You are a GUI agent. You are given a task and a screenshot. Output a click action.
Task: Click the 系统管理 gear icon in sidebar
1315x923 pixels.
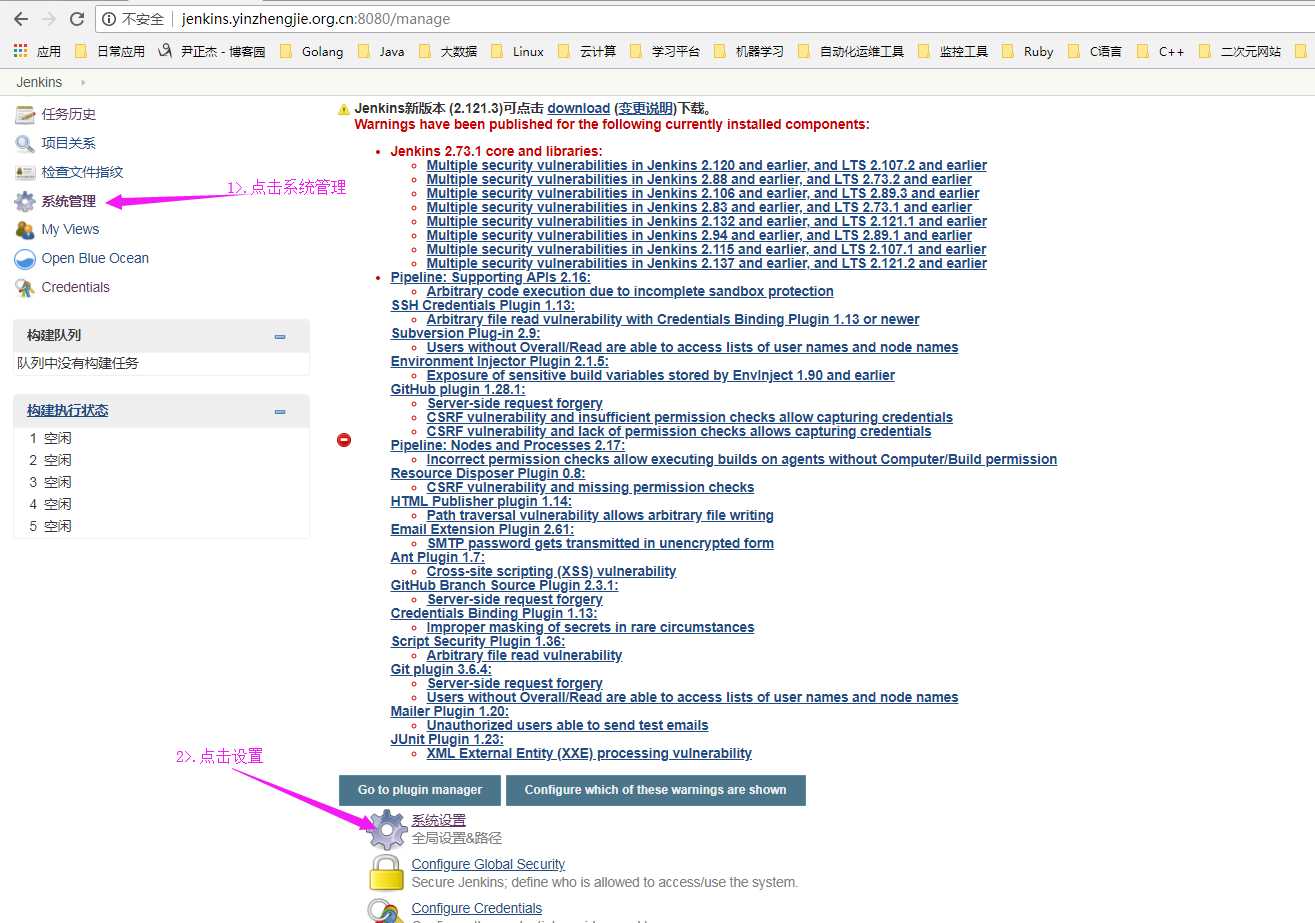pos(25,201)
